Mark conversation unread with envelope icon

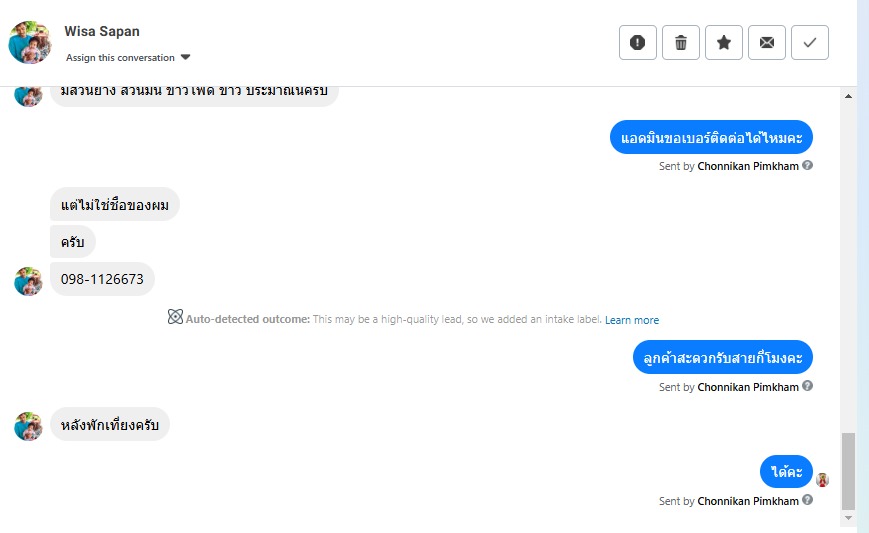coord(767,43)
